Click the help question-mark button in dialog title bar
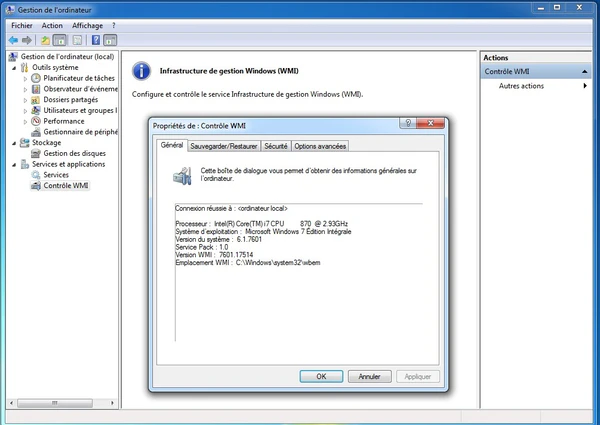 pos(408,123)
